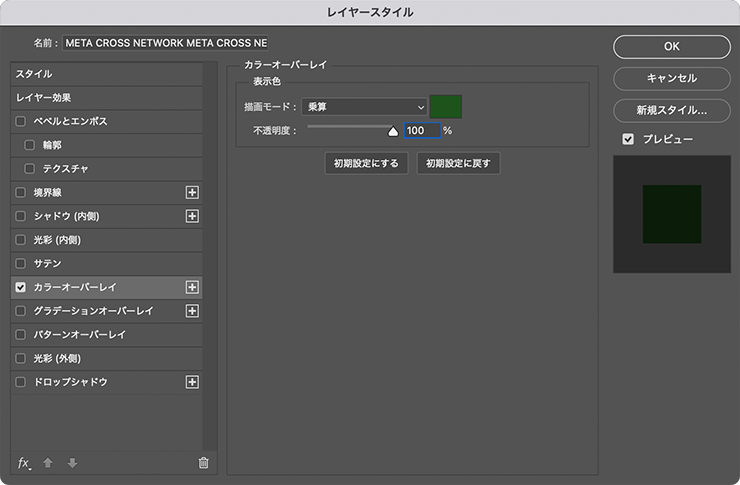The height and width of the screenshot is (485, 740).
Task: Open the green overlay color swatch
Action: coord(446,107)
